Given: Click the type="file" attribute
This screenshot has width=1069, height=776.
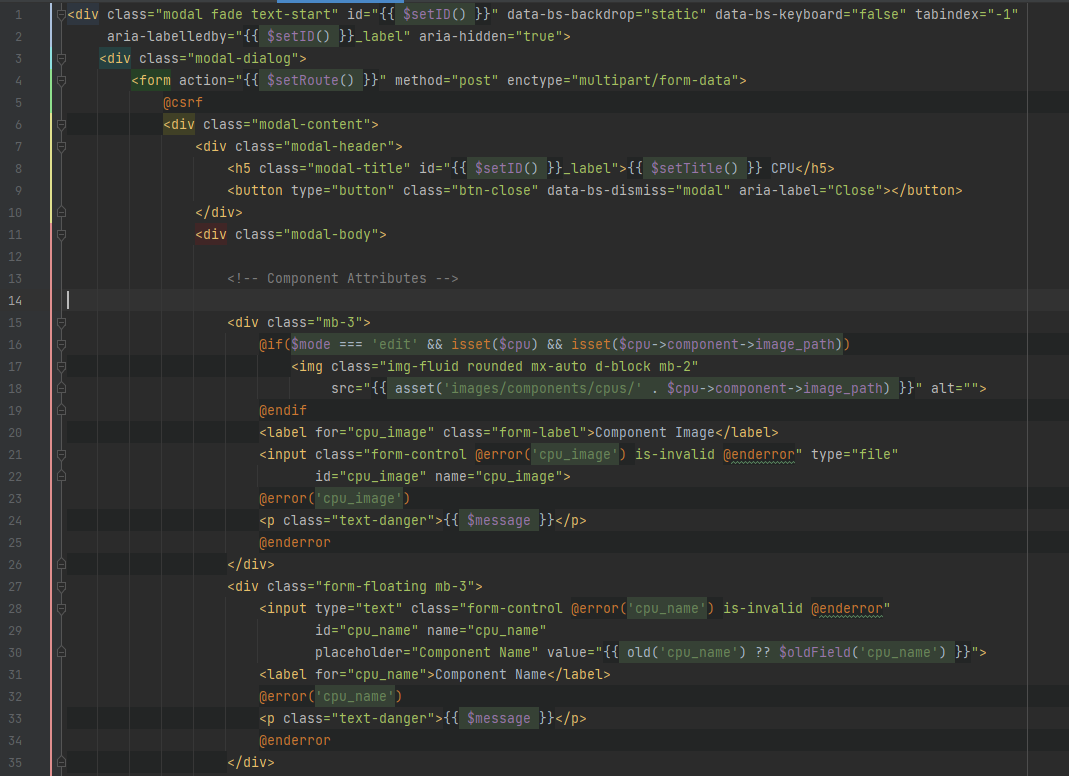Looking at the screenshot, I should coord(854,454).
